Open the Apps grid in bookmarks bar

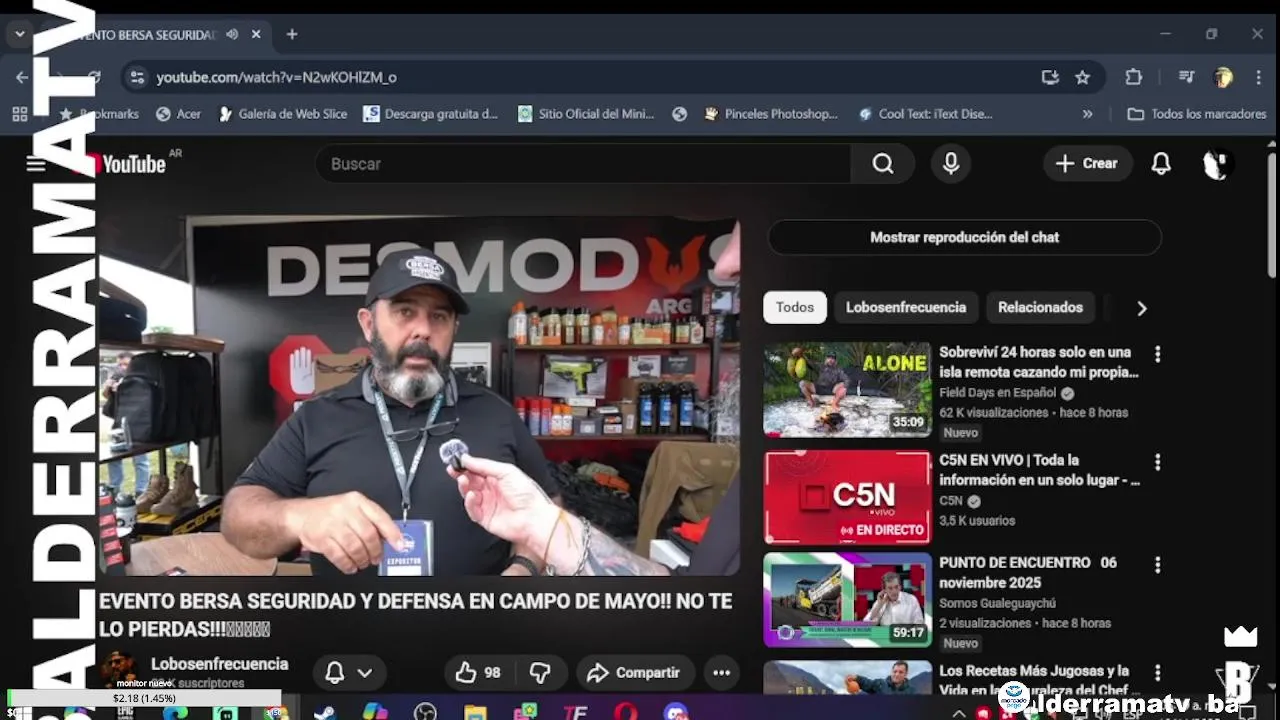point(20,114)
